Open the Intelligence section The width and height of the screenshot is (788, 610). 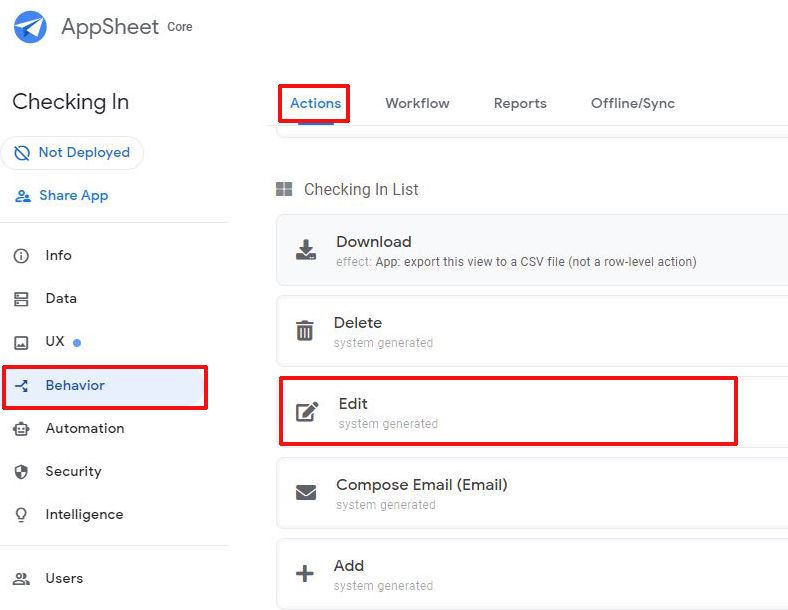click(84, 515)
